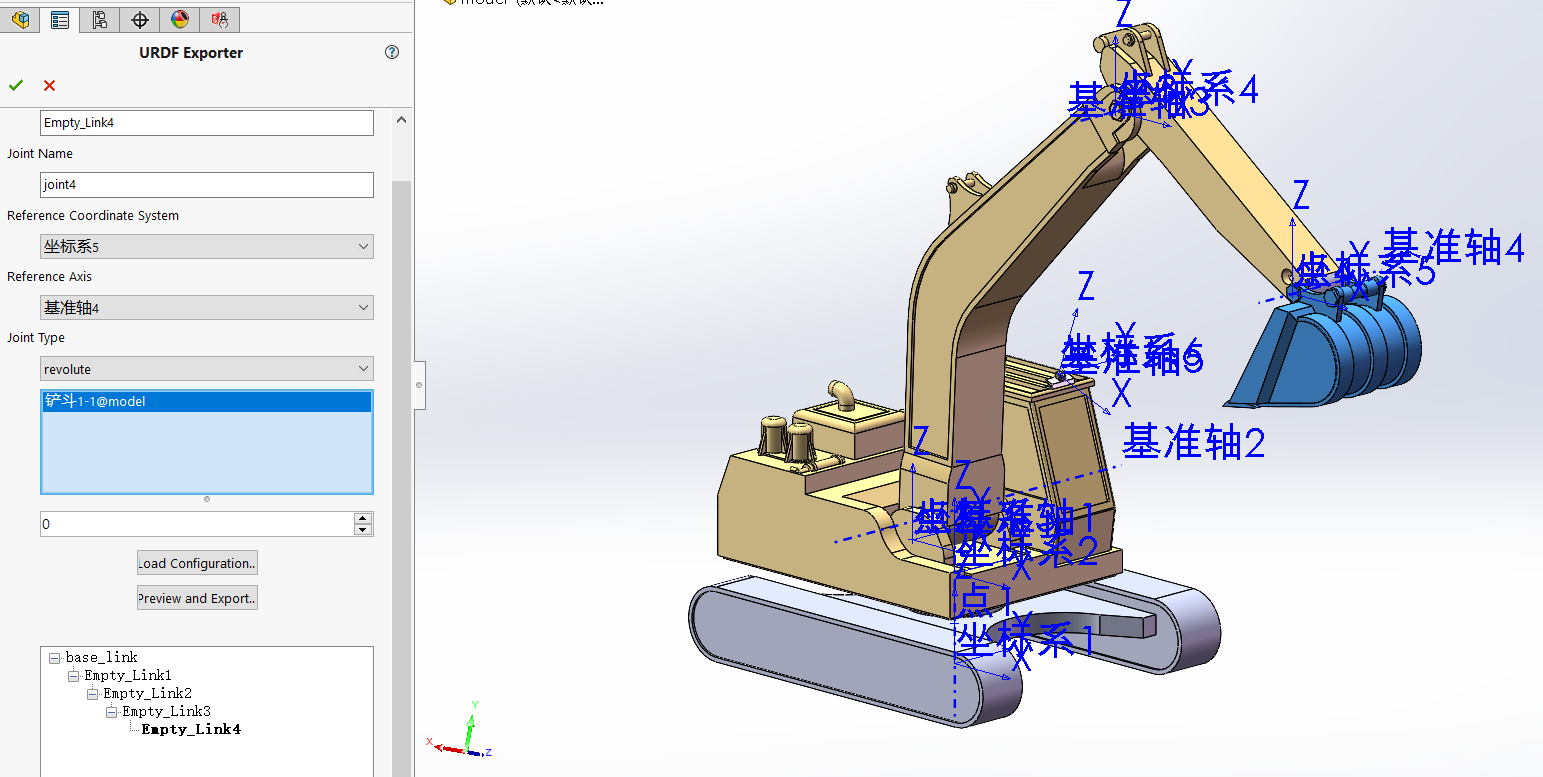1543x777 pixels.
Task: Open the SOLIDWORKS Inspection tab
Action: (x=220, y=19)
